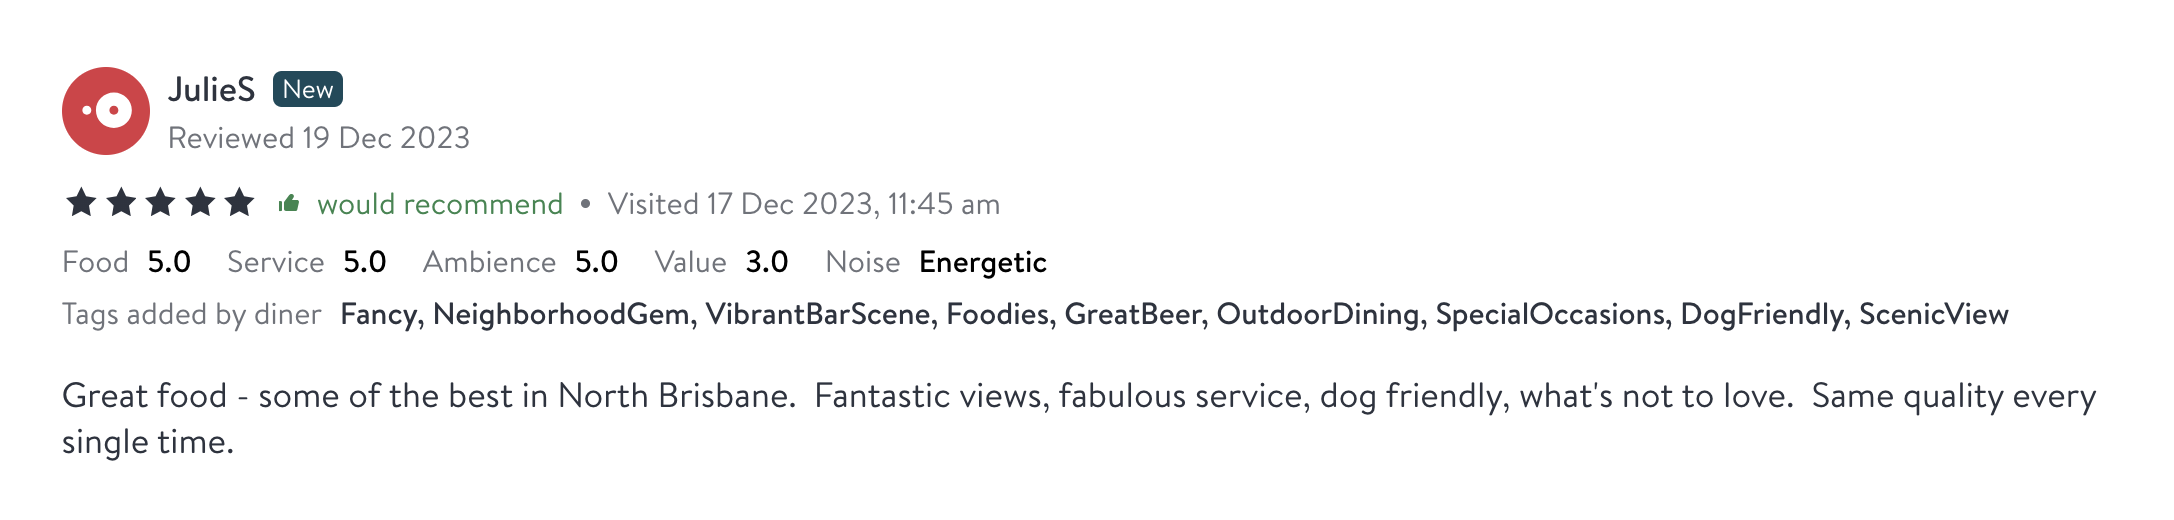Click the five-star rating icons
The width and height of the screenshot is (2174, 520).
[160, 203]
